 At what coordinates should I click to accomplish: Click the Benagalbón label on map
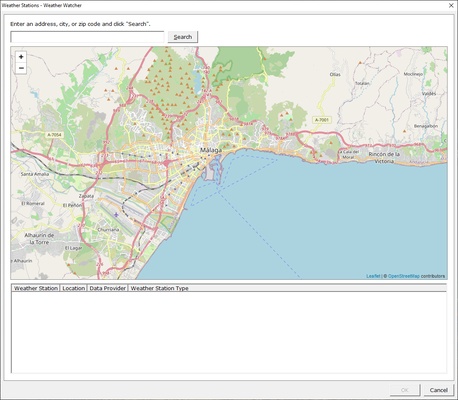(426, 126)
